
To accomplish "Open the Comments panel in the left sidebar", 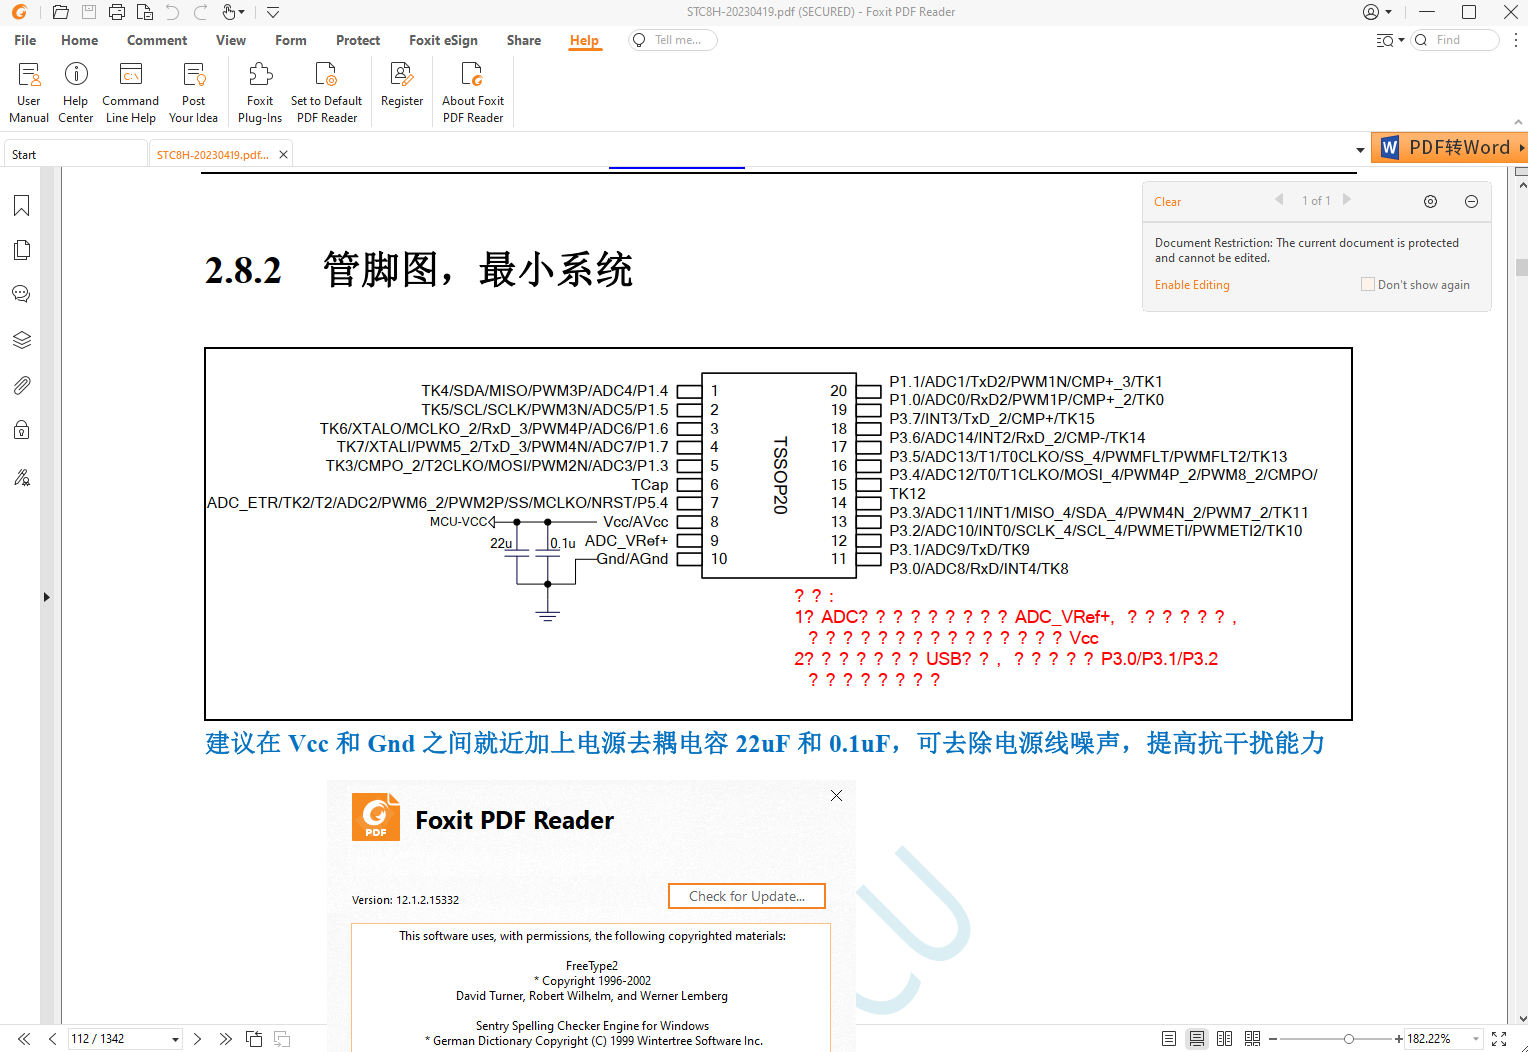I will point(21,294).
